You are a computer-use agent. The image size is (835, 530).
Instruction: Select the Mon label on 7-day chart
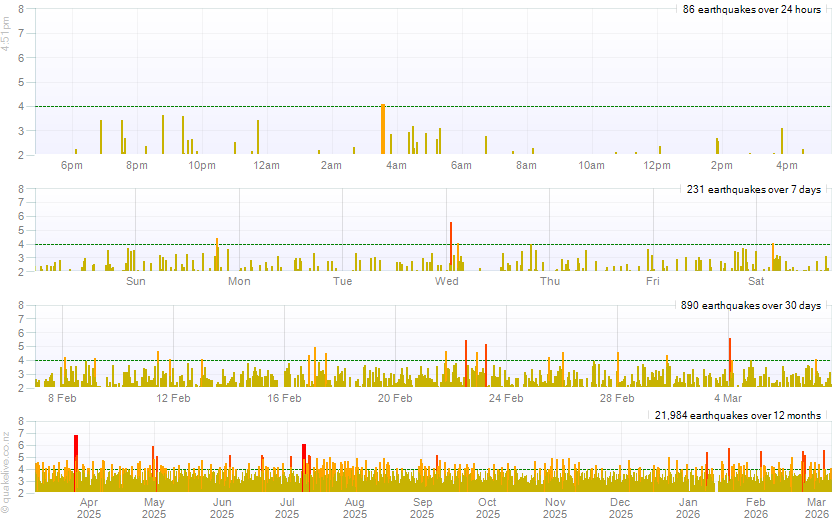(239, 282)
